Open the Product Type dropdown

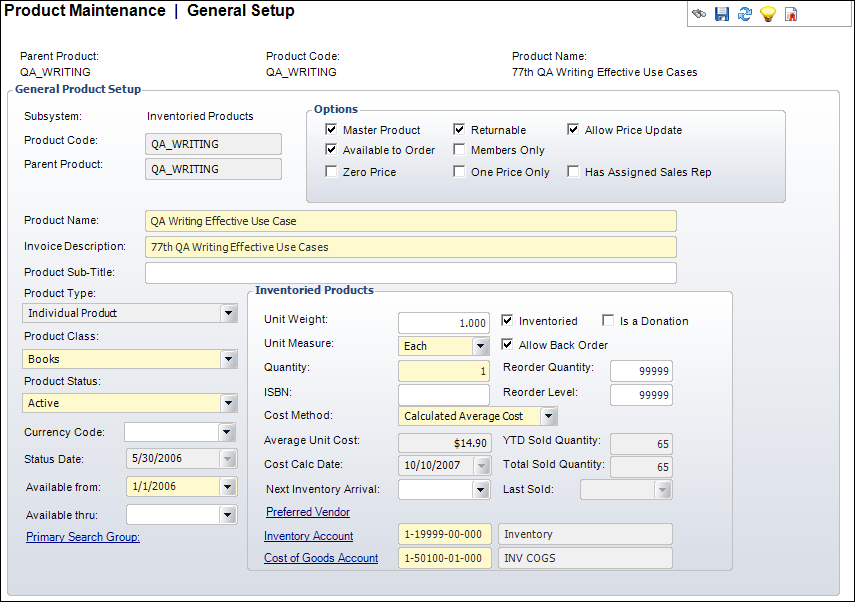tap(228, 313)
